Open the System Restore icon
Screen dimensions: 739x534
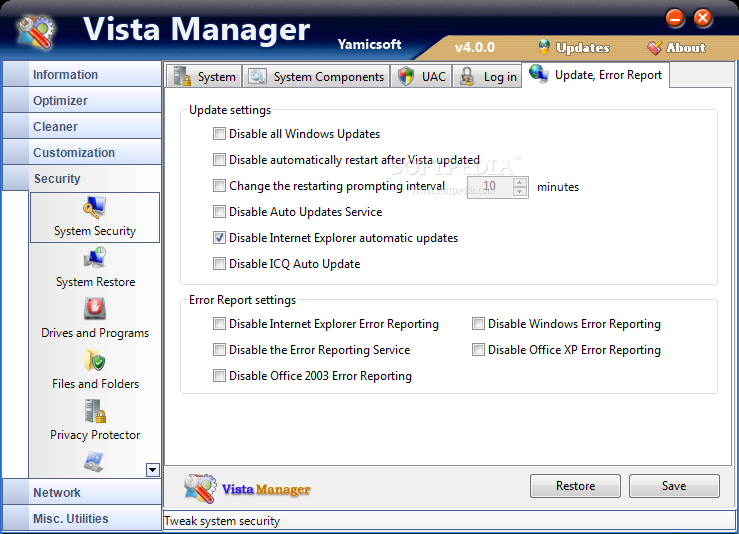click(x=95, y=258)
